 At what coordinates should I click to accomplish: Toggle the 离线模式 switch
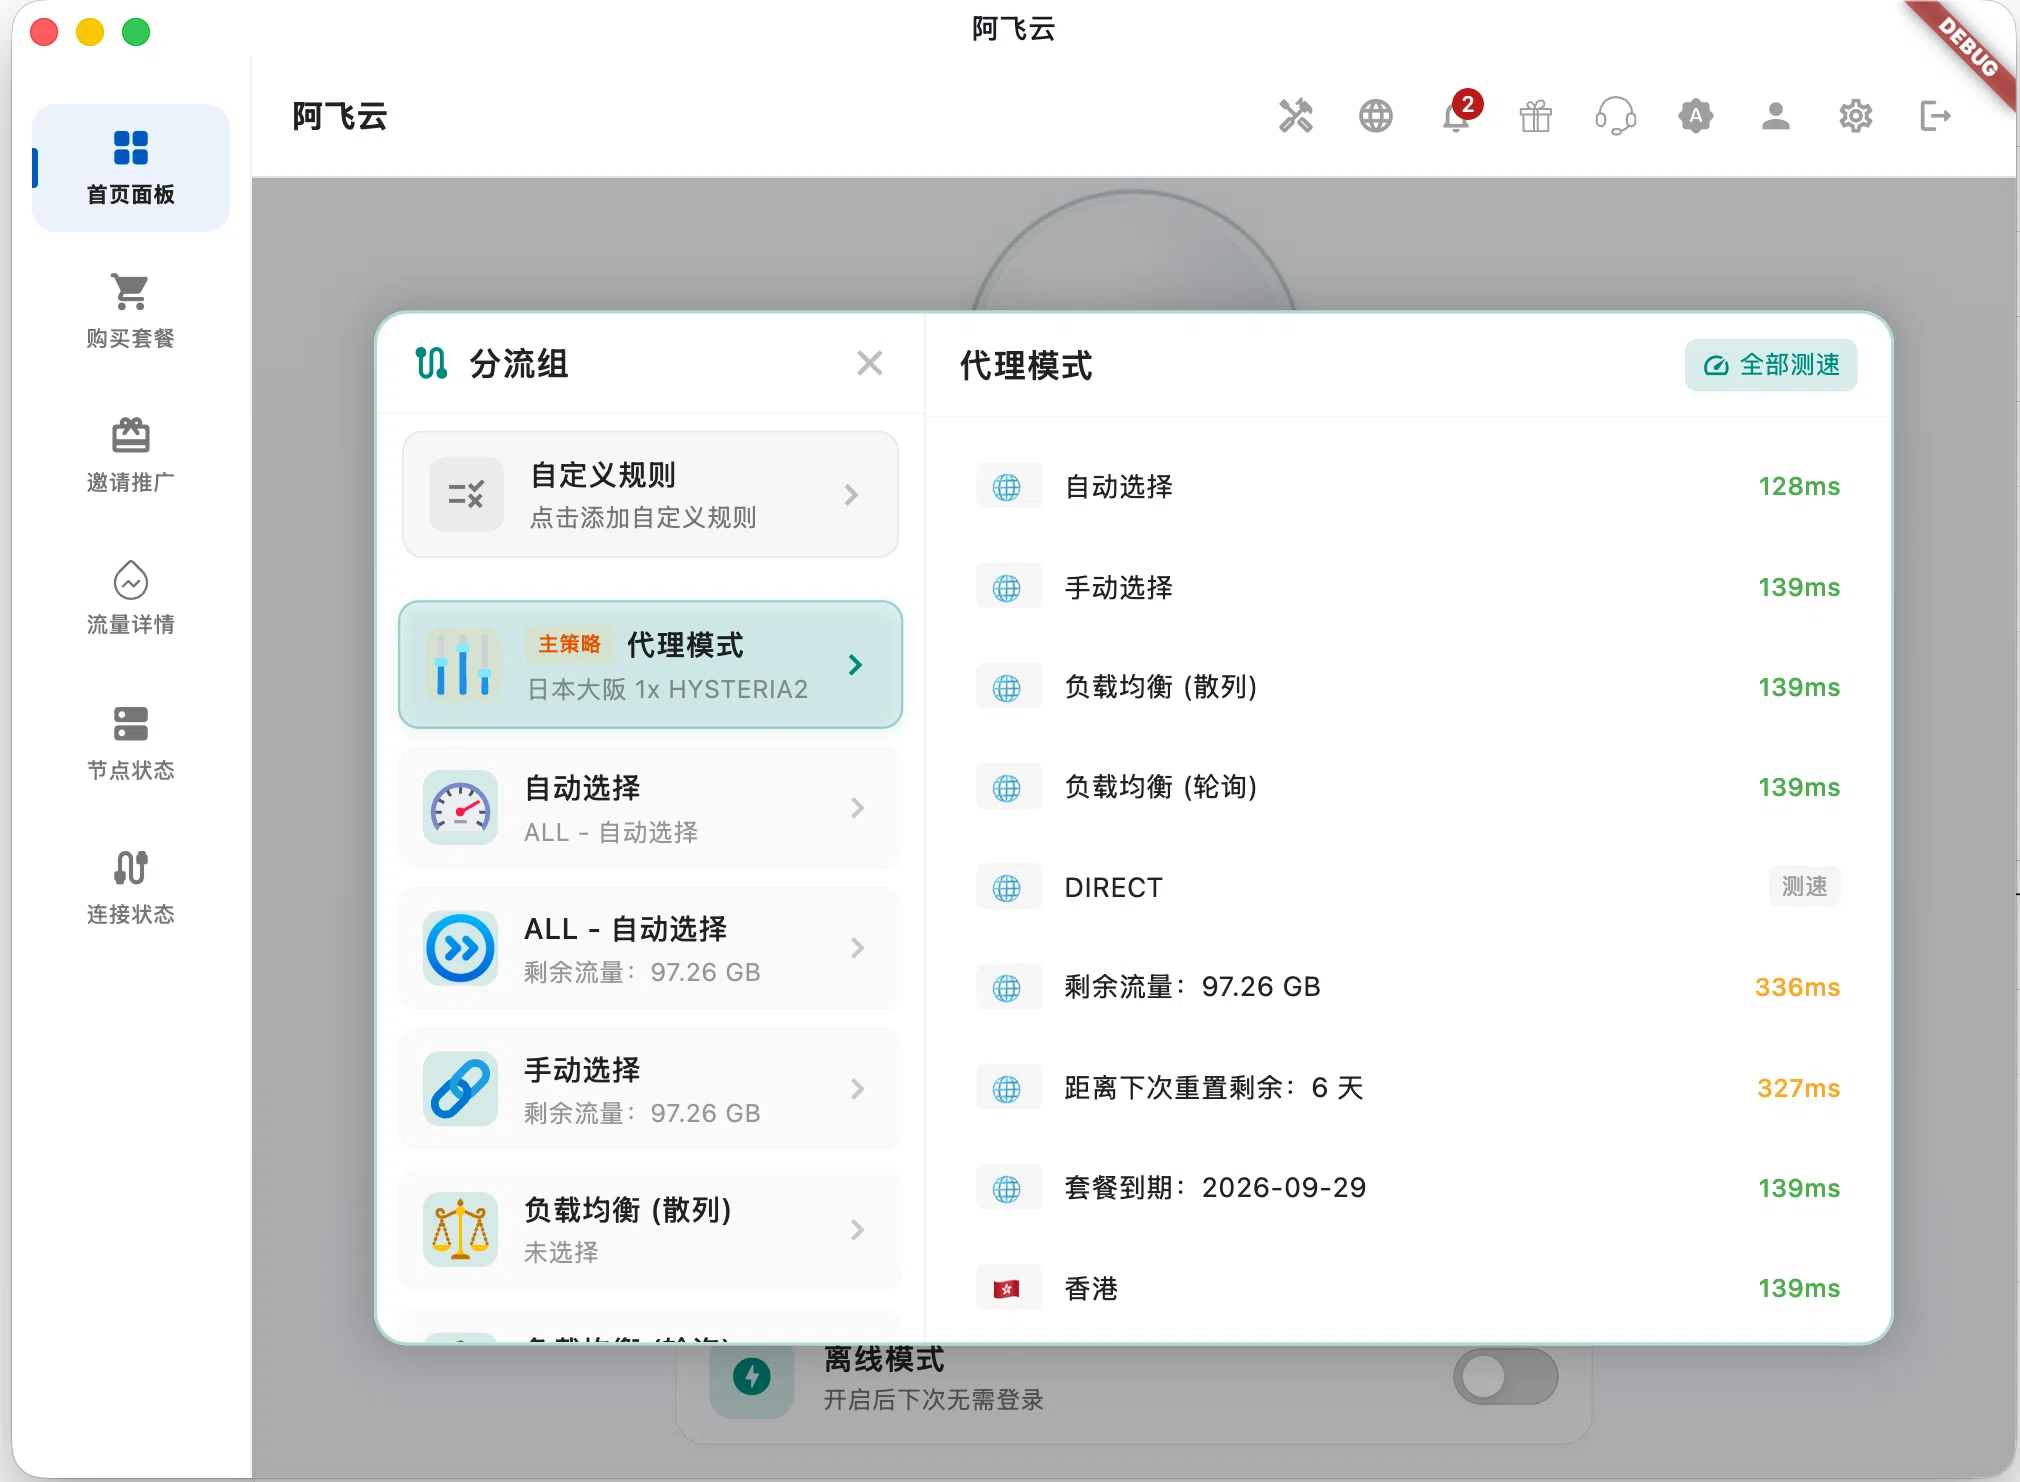(x=1505, y=1377)
